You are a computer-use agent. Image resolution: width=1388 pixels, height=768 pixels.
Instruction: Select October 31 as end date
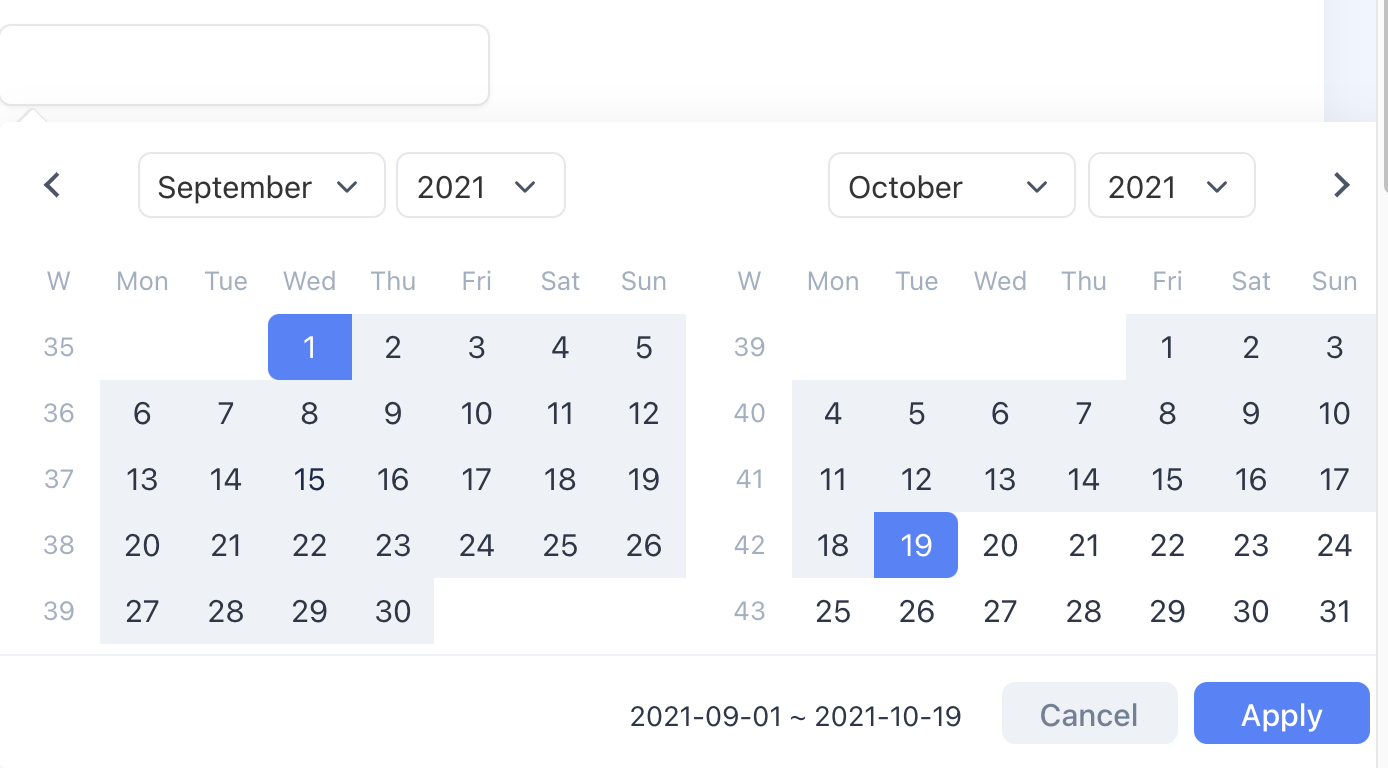1334,611
